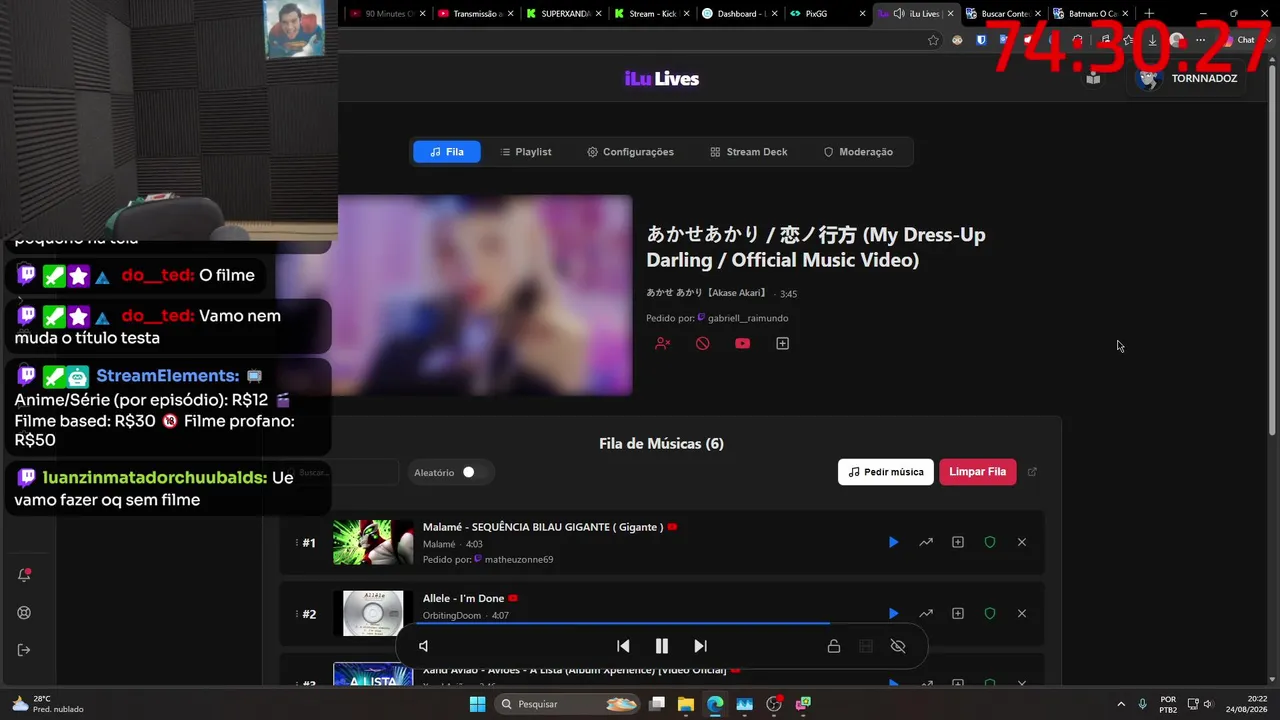This screenshot has width=1280, height=720.
Task: Open the Fila tab
Action: pyautogui.click(x=447, y=152)
